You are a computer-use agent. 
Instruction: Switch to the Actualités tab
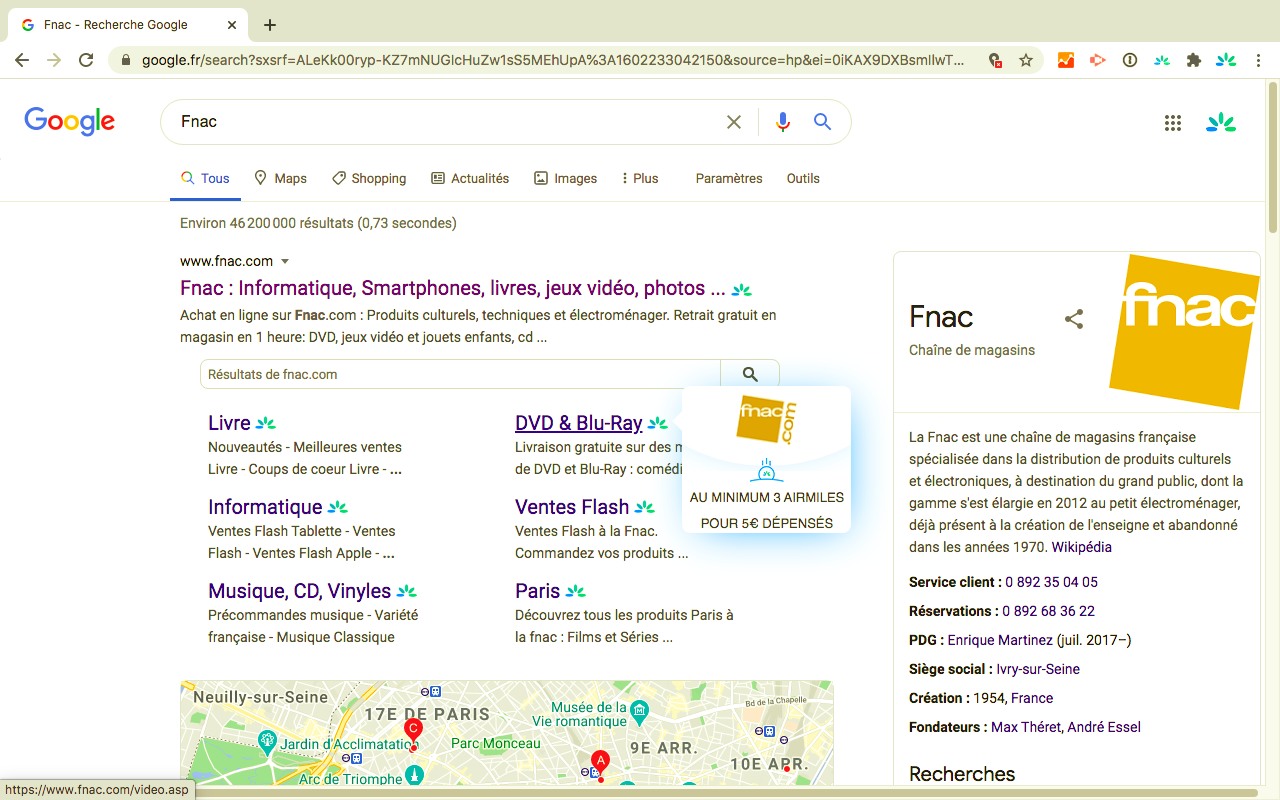pos(470,178)
